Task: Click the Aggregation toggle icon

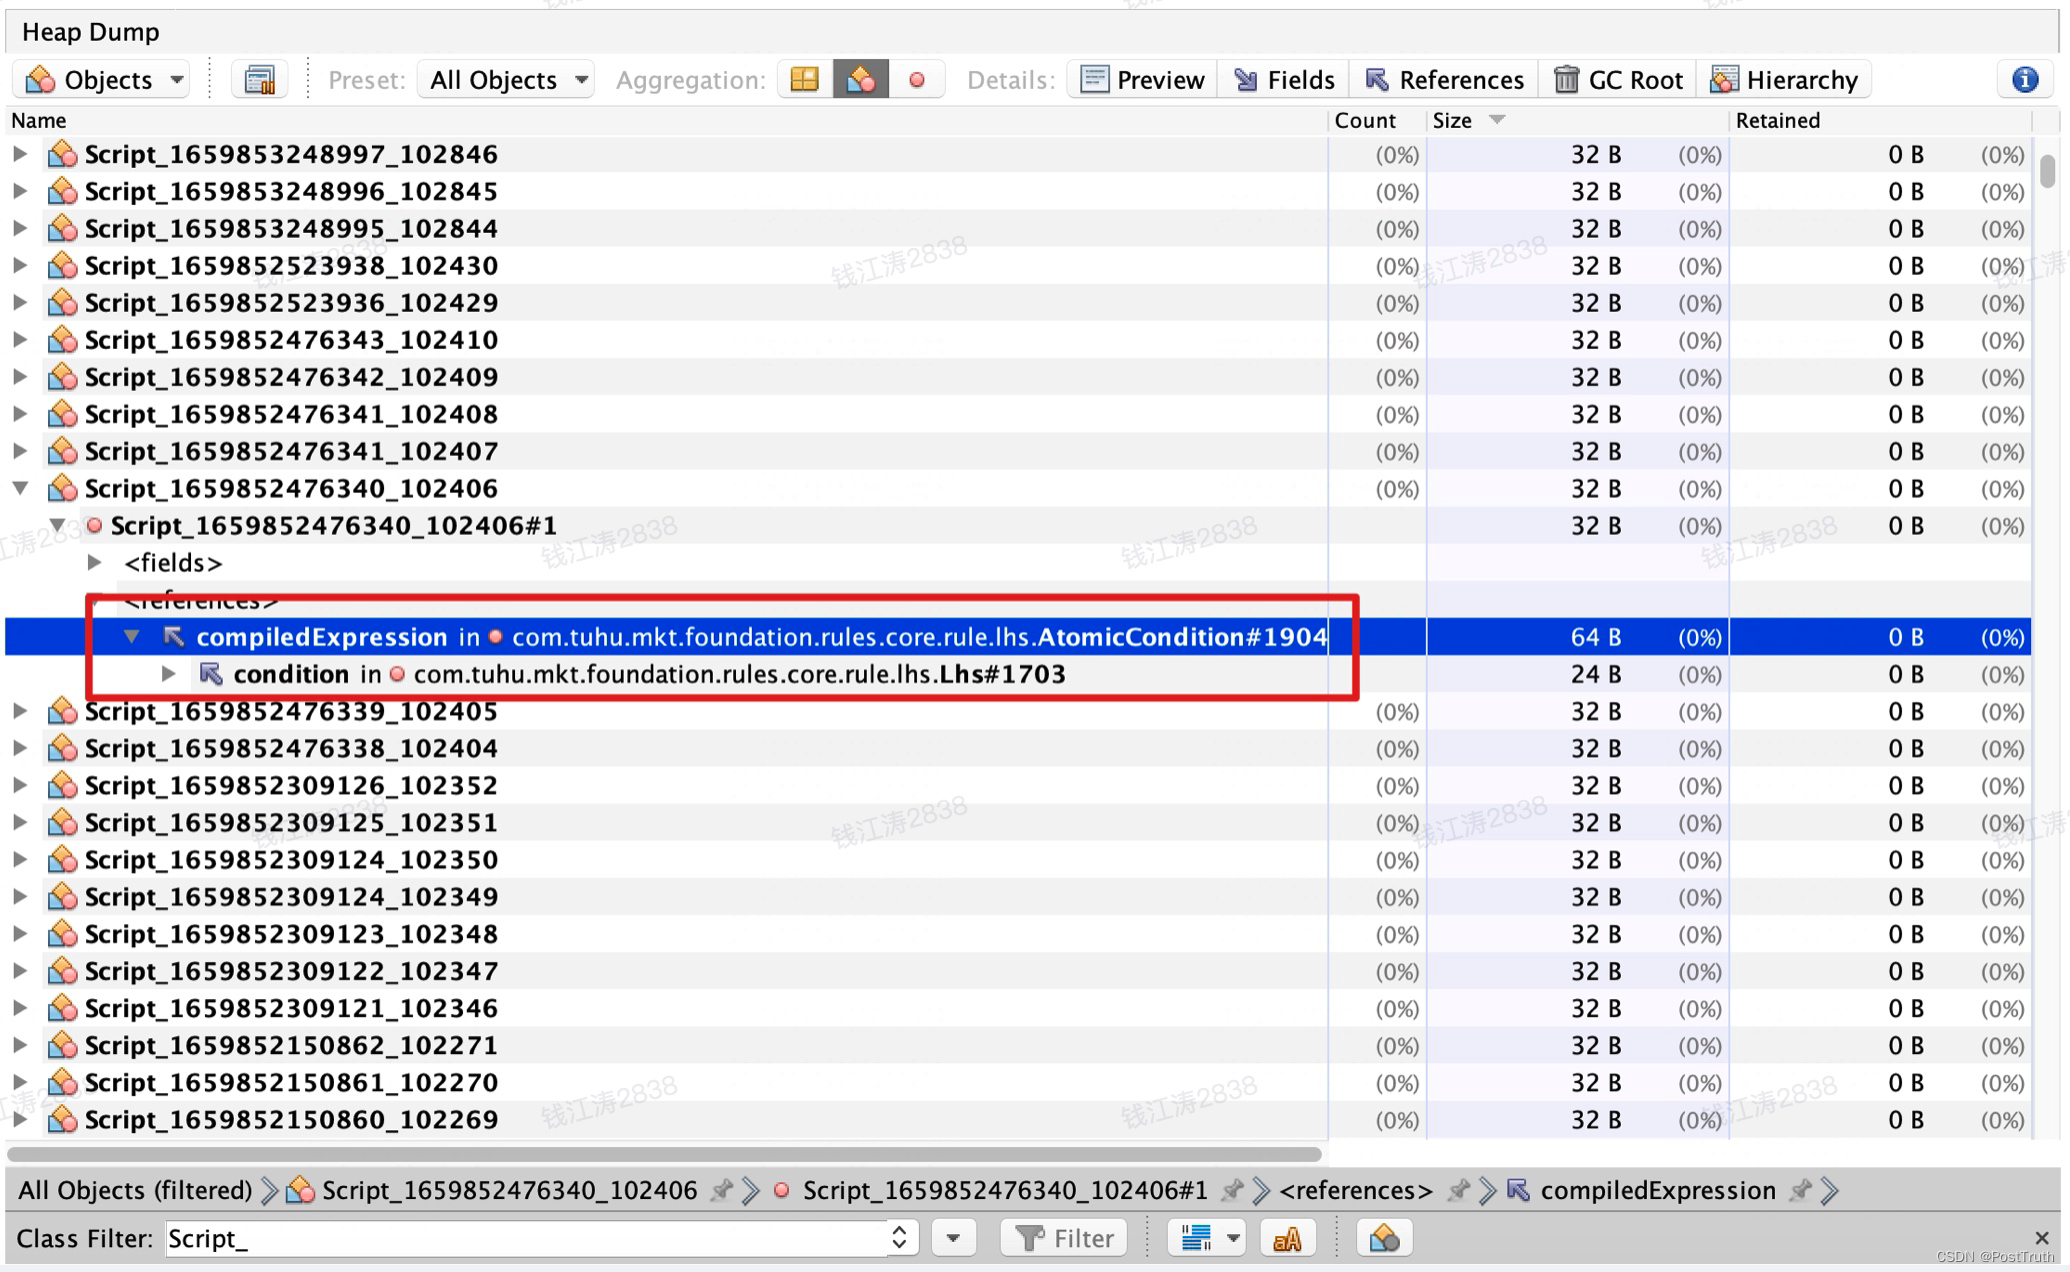Action: tap(859, 80)
